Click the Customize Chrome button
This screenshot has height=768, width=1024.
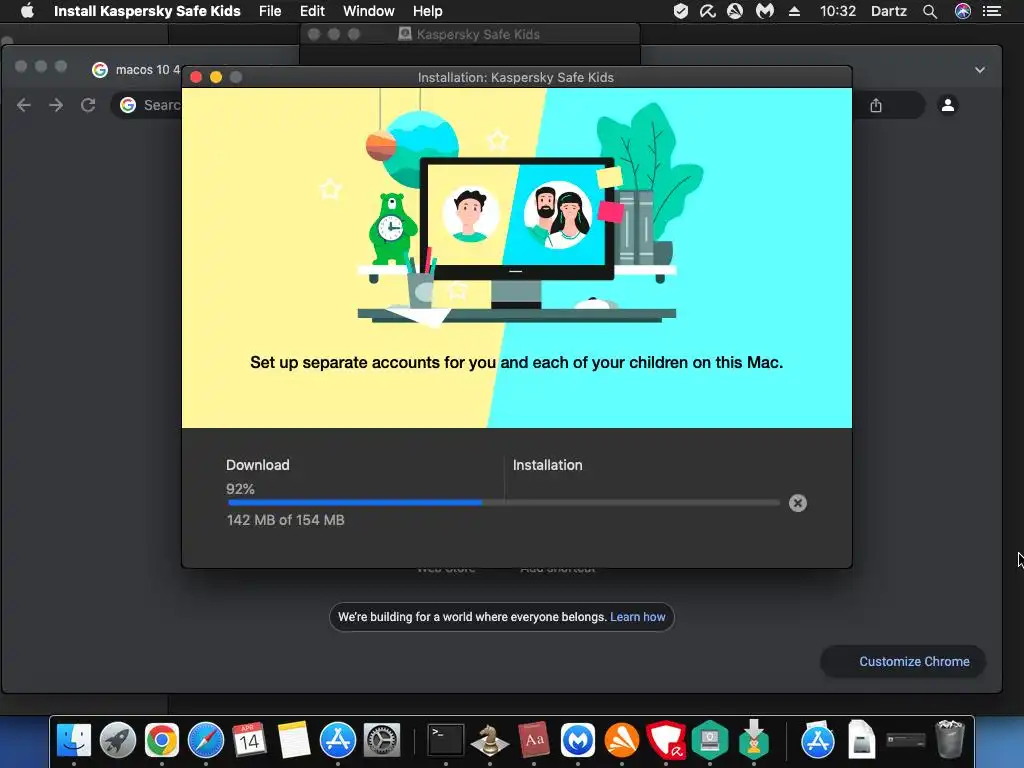(903, 662)
